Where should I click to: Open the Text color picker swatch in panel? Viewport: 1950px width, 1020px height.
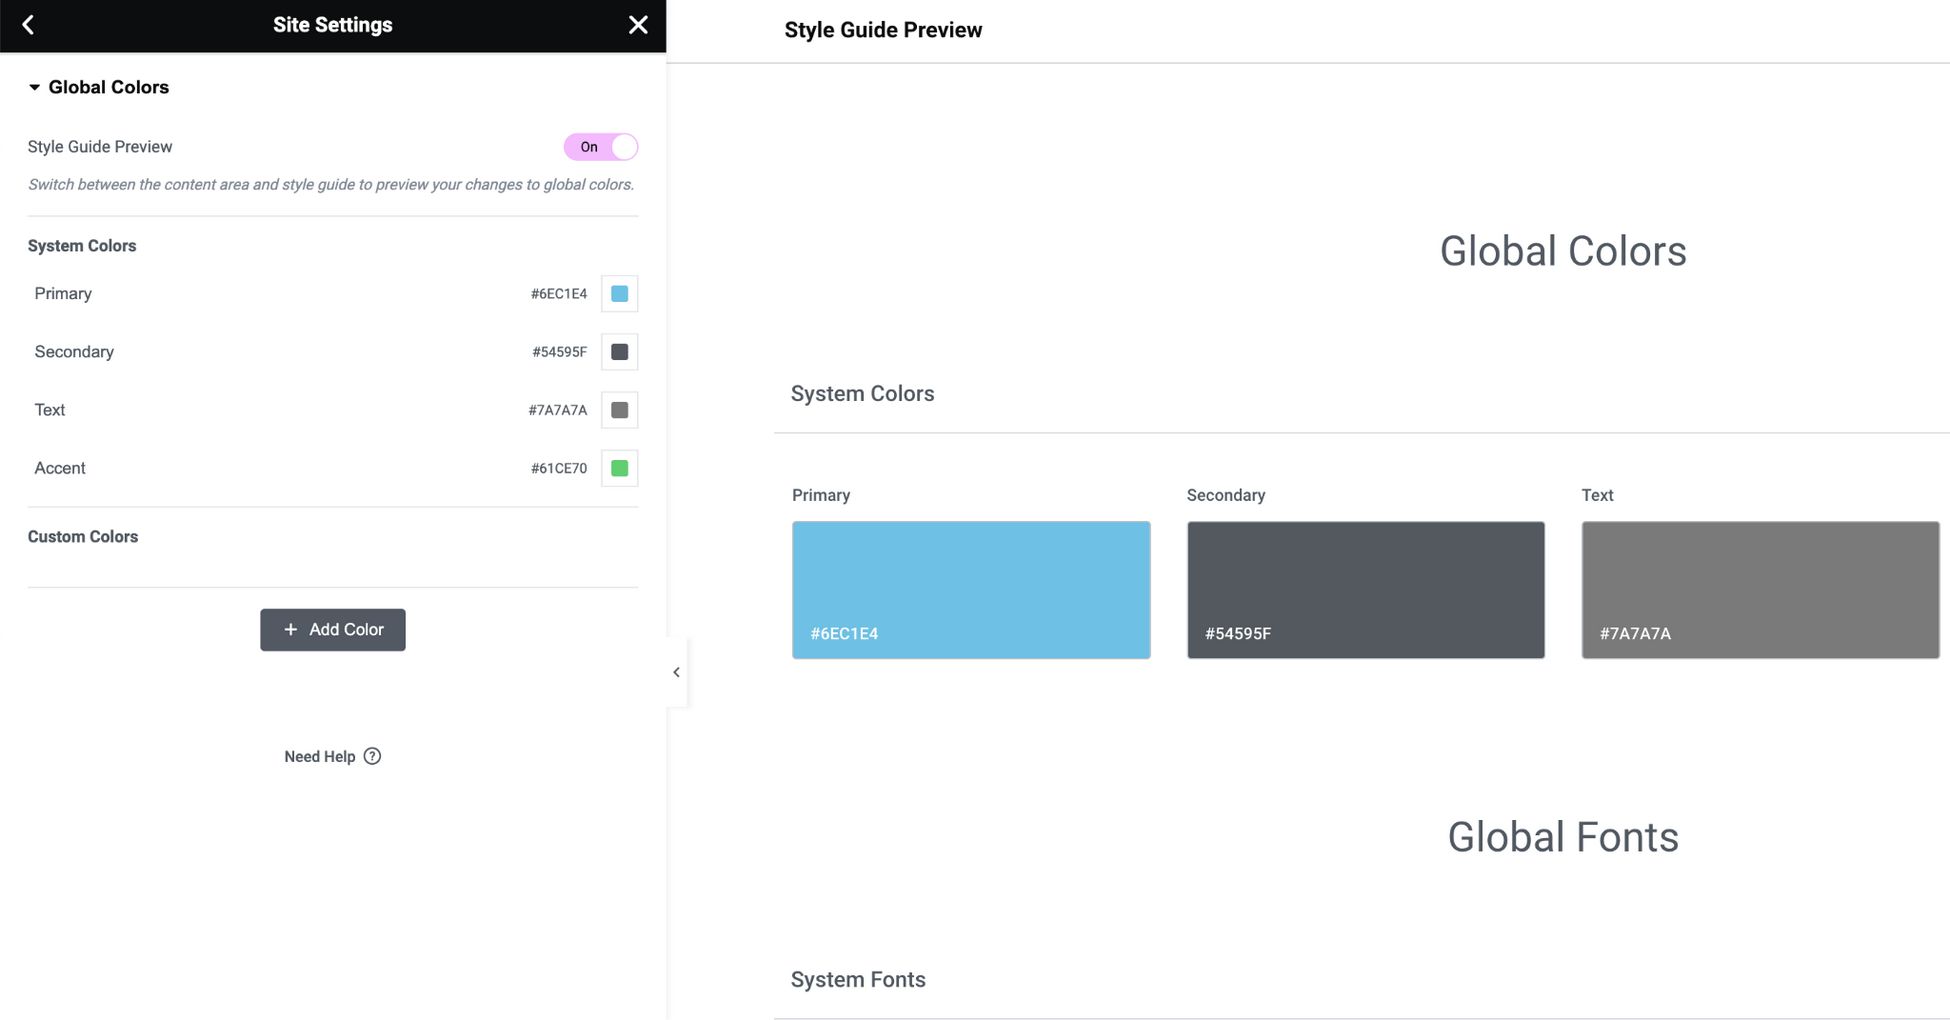pyautogui.click(x=619, y=410)
